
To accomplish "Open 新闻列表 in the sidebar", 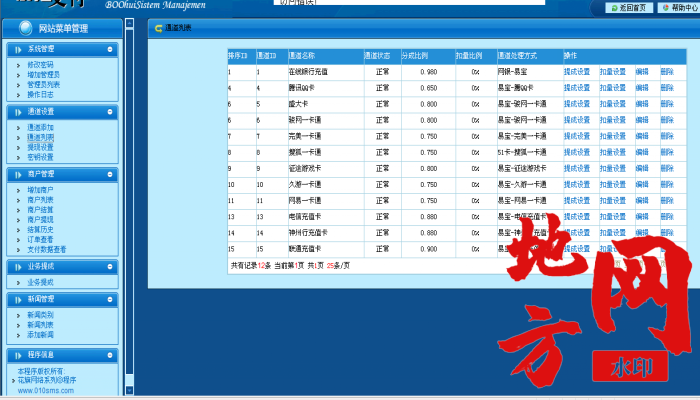I will [x=40, y=325].
